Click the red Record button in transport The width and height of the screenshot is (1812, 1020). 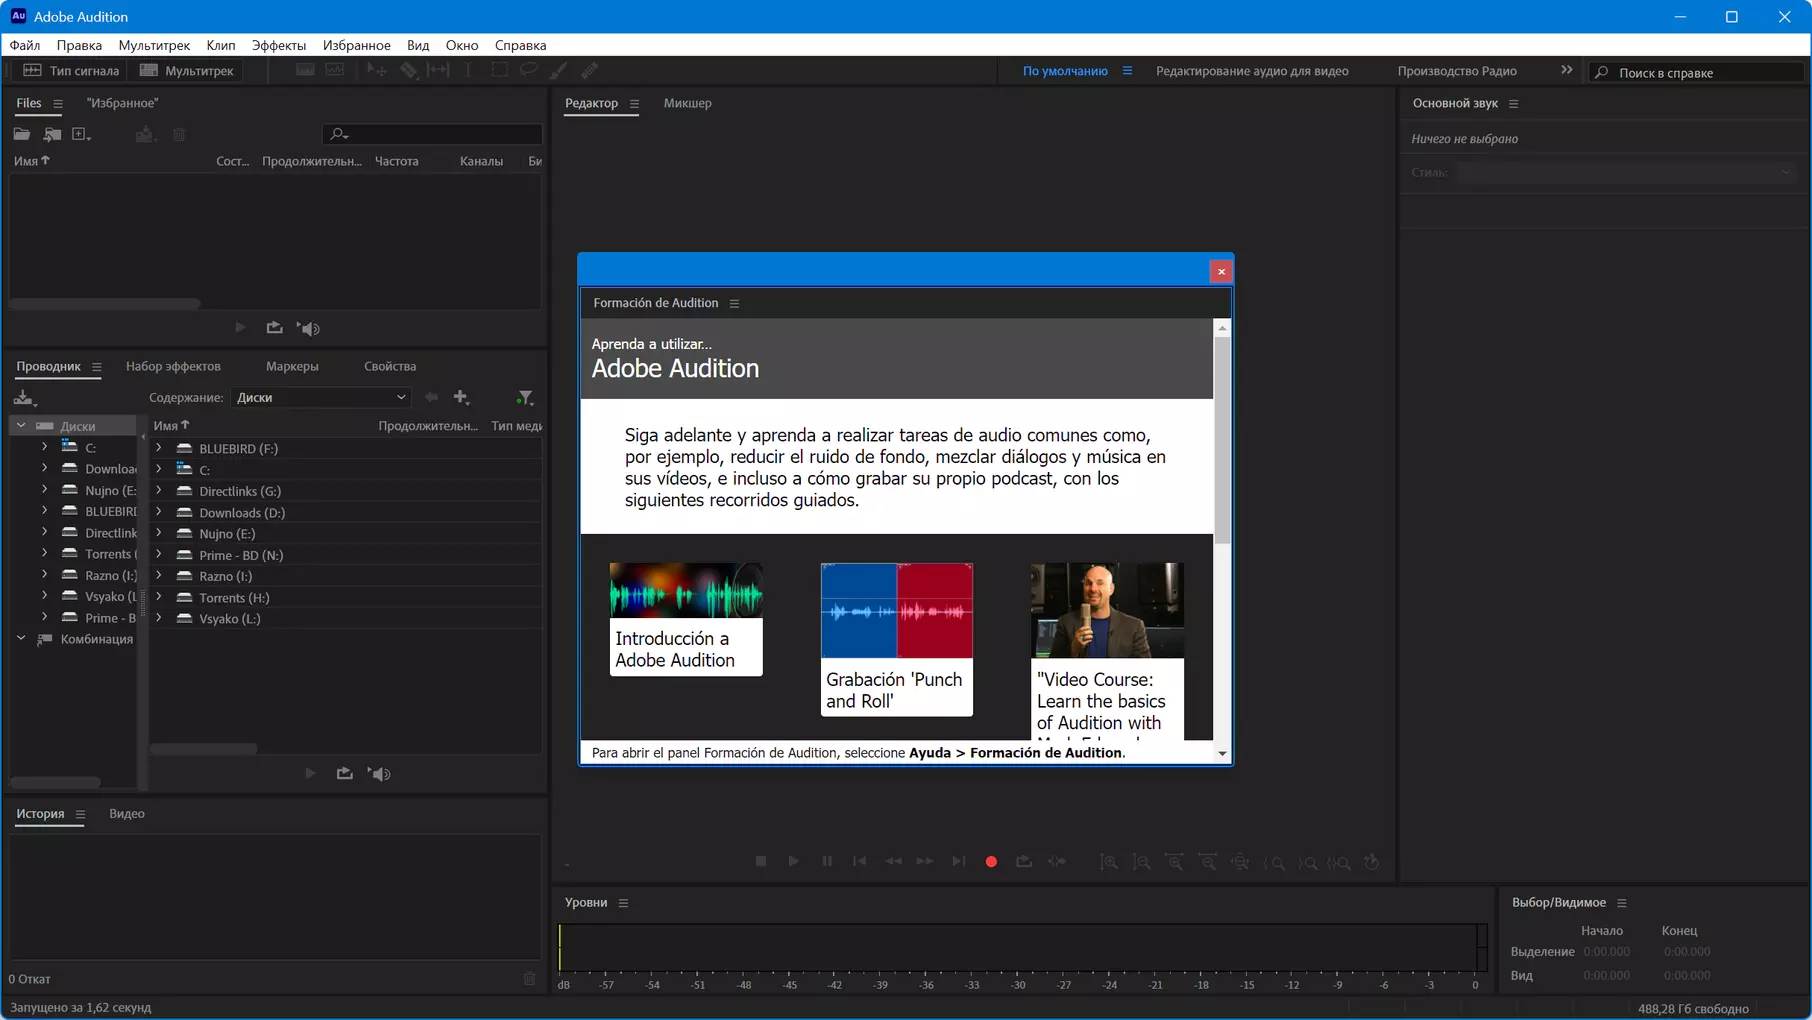[991, 861]
